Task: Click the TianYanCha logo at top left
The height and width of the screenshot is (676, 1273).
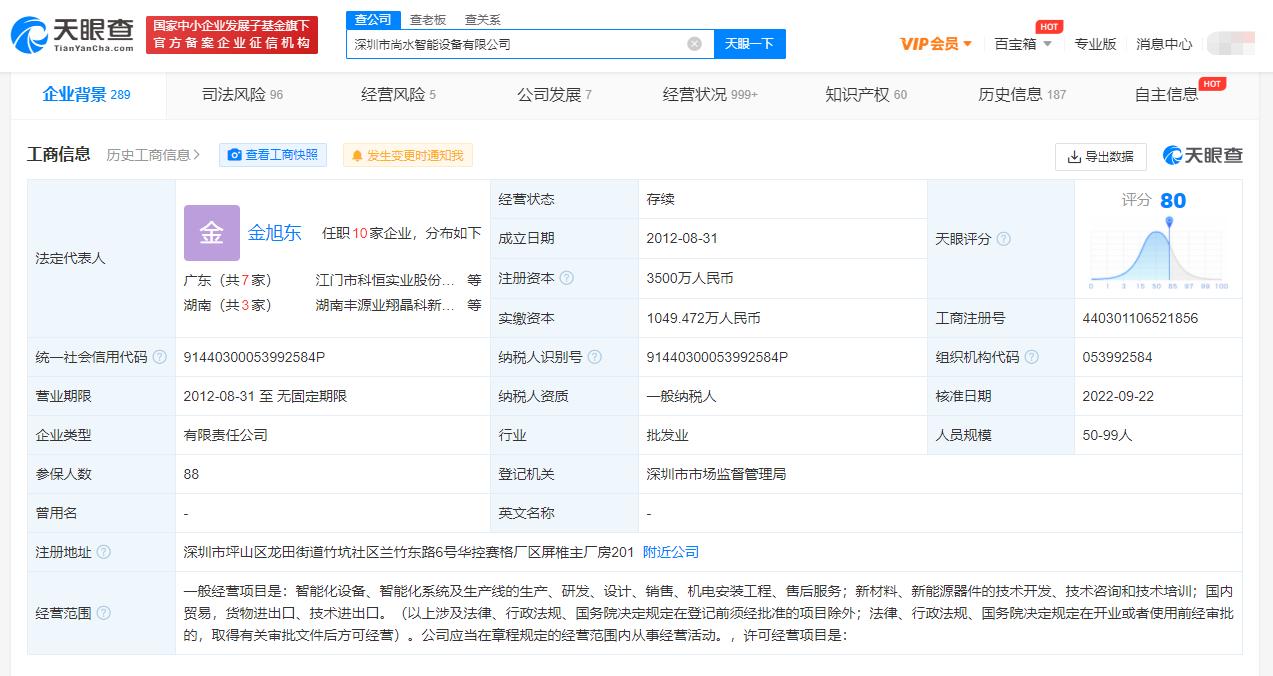Action: pyautogui.click(x=72, y=34)
